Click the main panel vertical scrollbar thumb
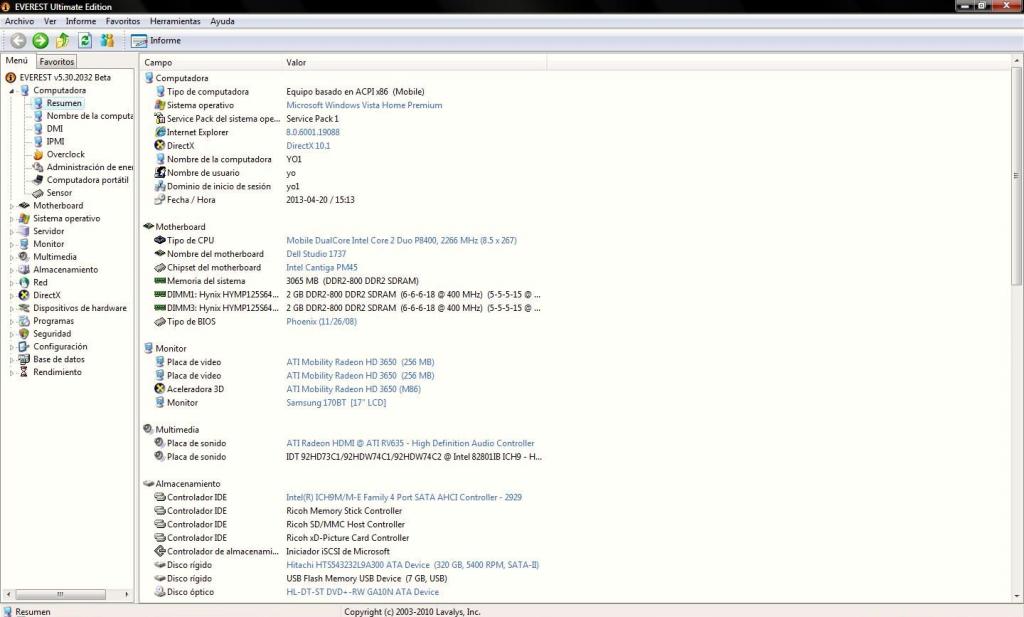 (1016, 176)
